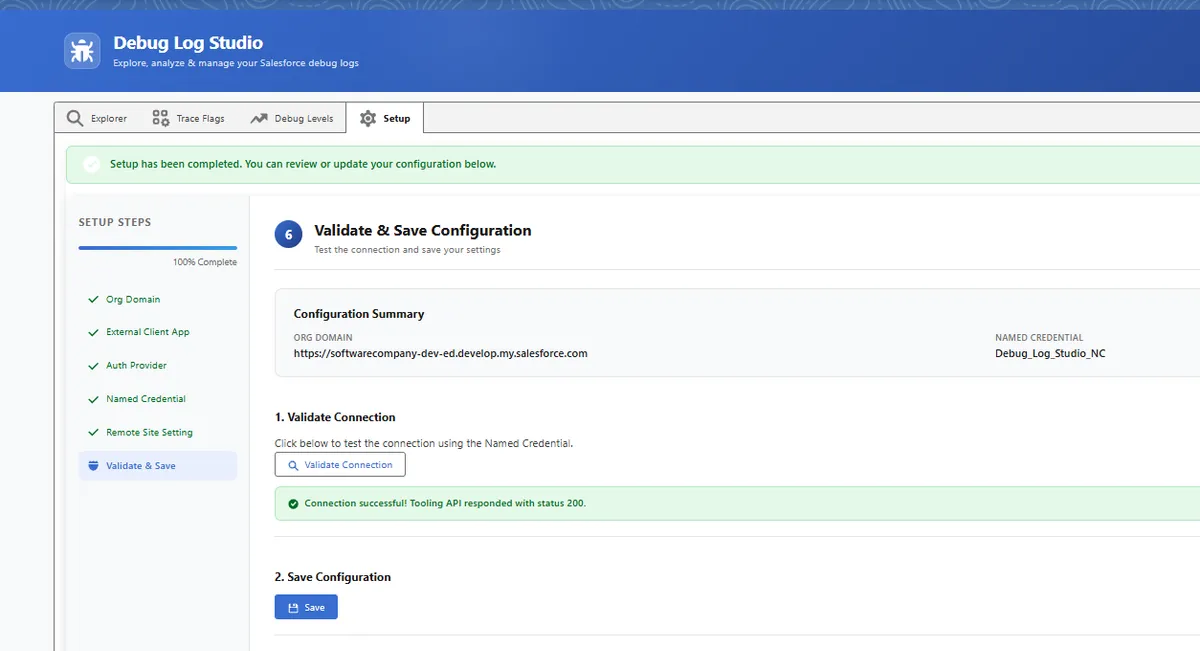Viewport: 1200px width, 651px height.
Task: Click the Setup gear icon
Action: 368,118
